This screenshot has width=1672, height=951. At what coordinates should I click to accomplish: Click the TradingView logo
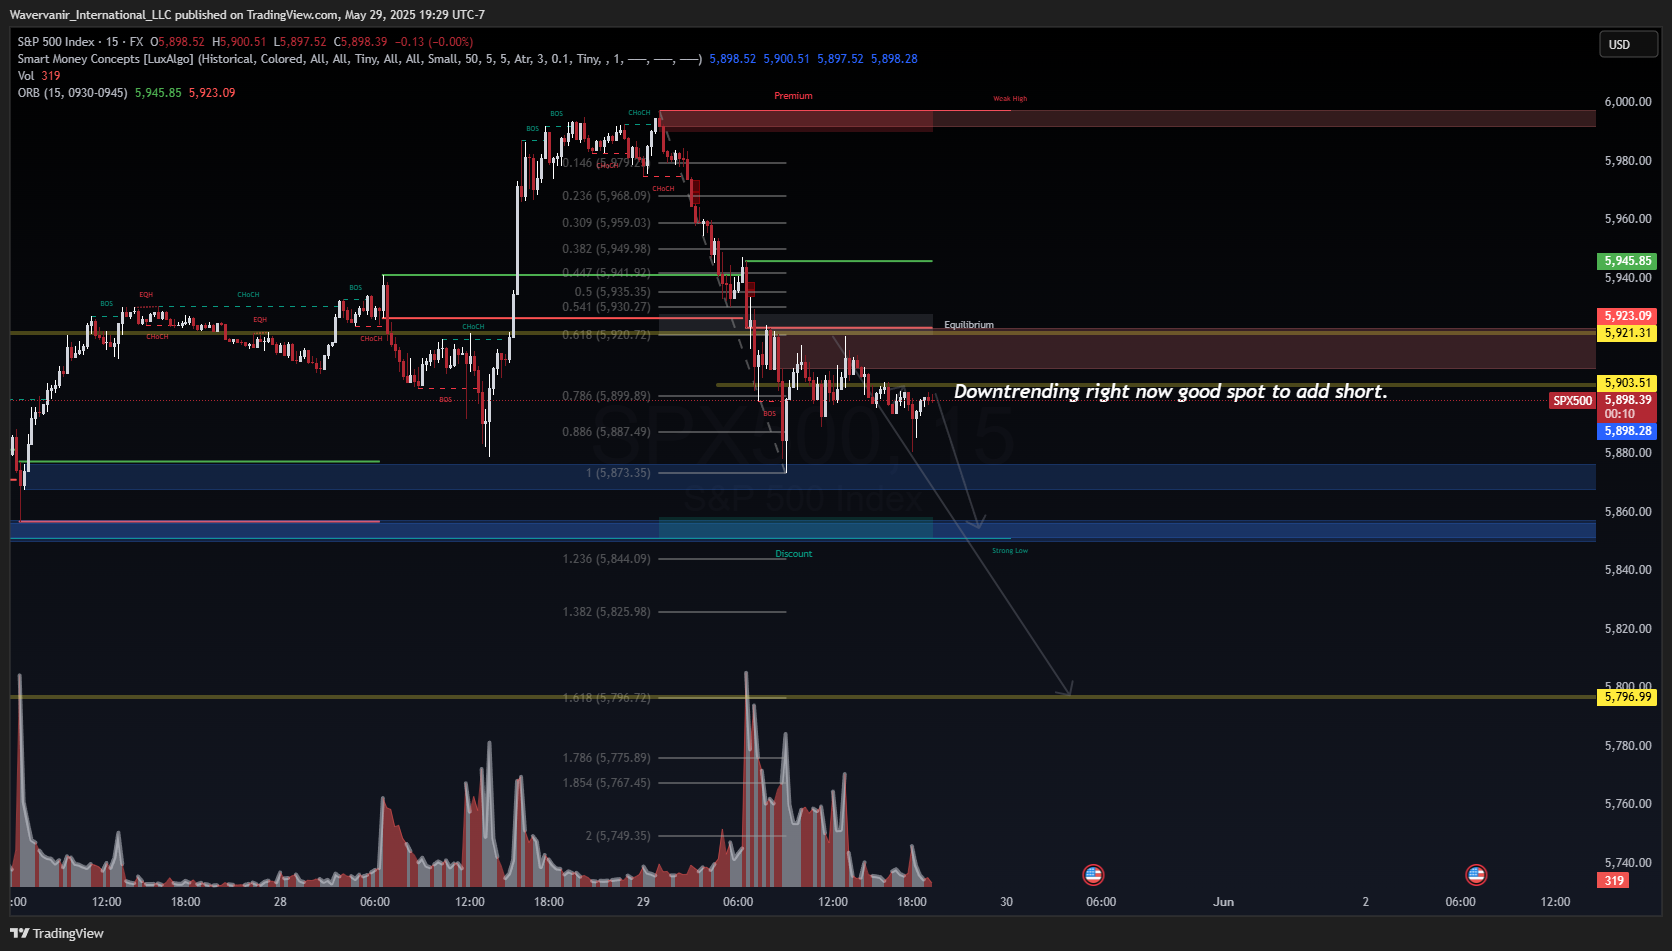[x=57, y=933]
